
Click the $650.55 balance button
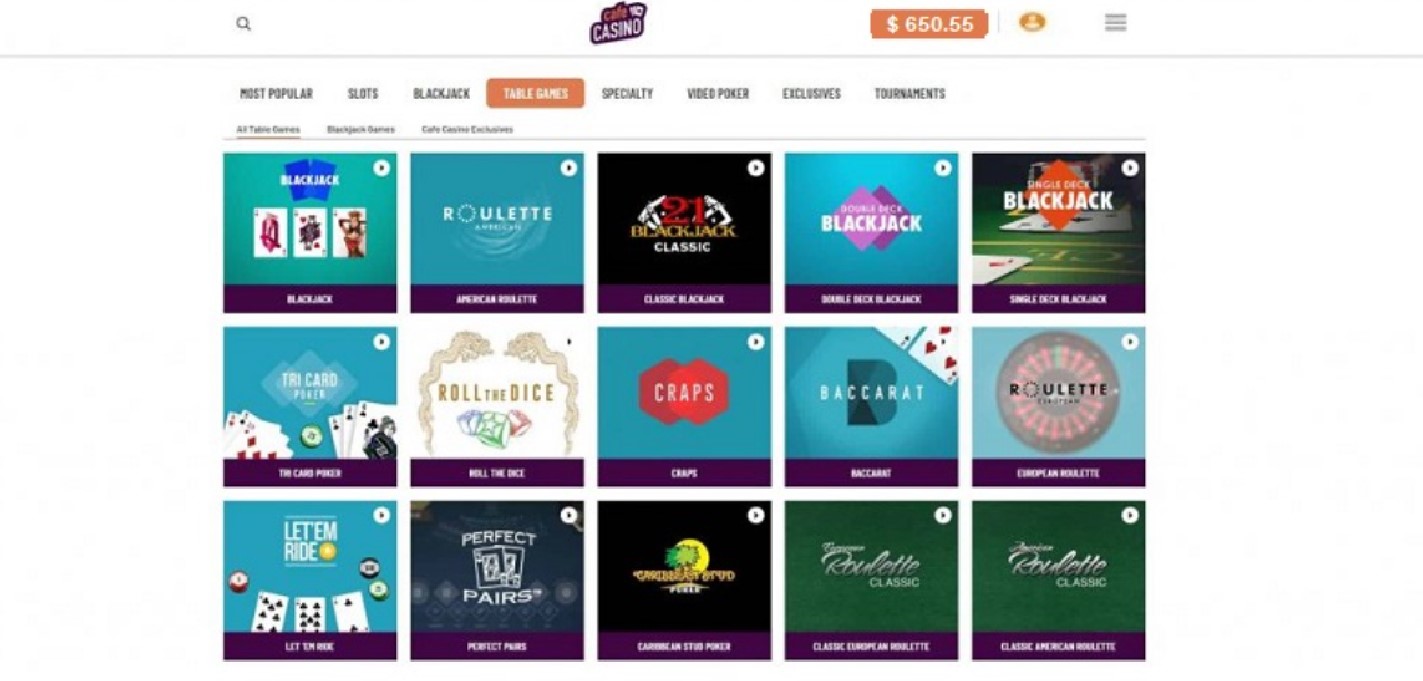point(929,24)
